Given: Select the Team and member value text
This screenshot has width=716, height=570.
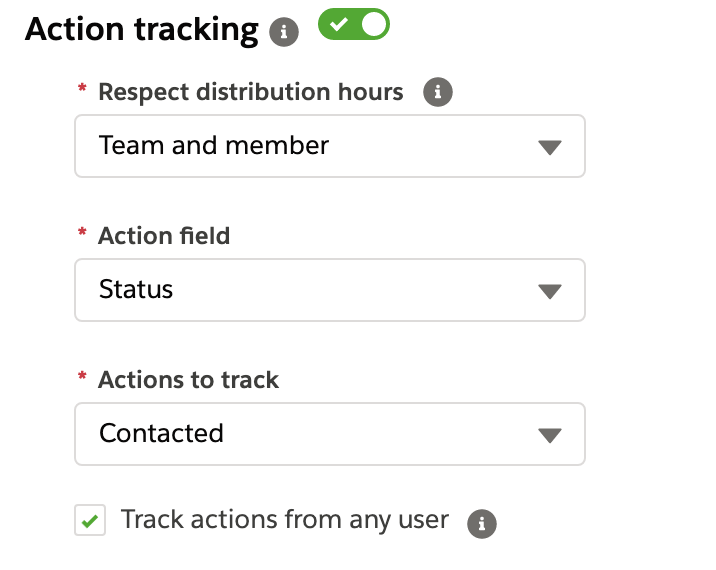Looking at the screenshot, I should pyautogui.click(x=214, y=146).
